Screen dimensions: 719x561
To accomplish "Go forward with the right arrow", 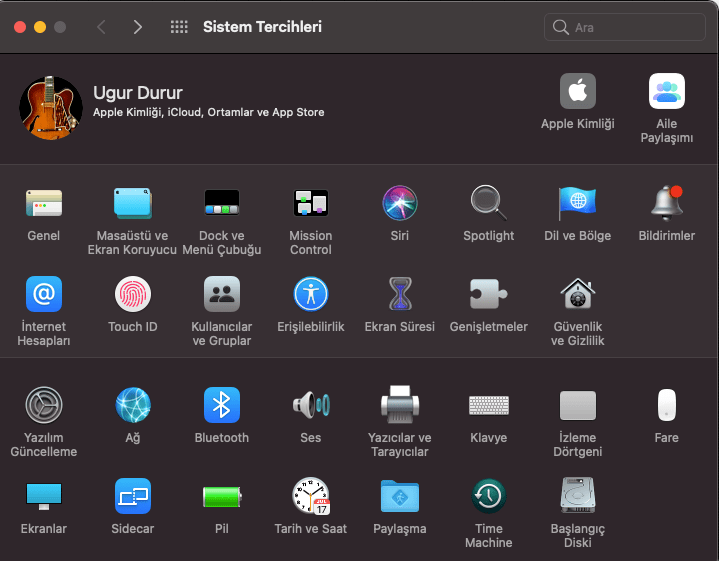I will tap(138, 27).
